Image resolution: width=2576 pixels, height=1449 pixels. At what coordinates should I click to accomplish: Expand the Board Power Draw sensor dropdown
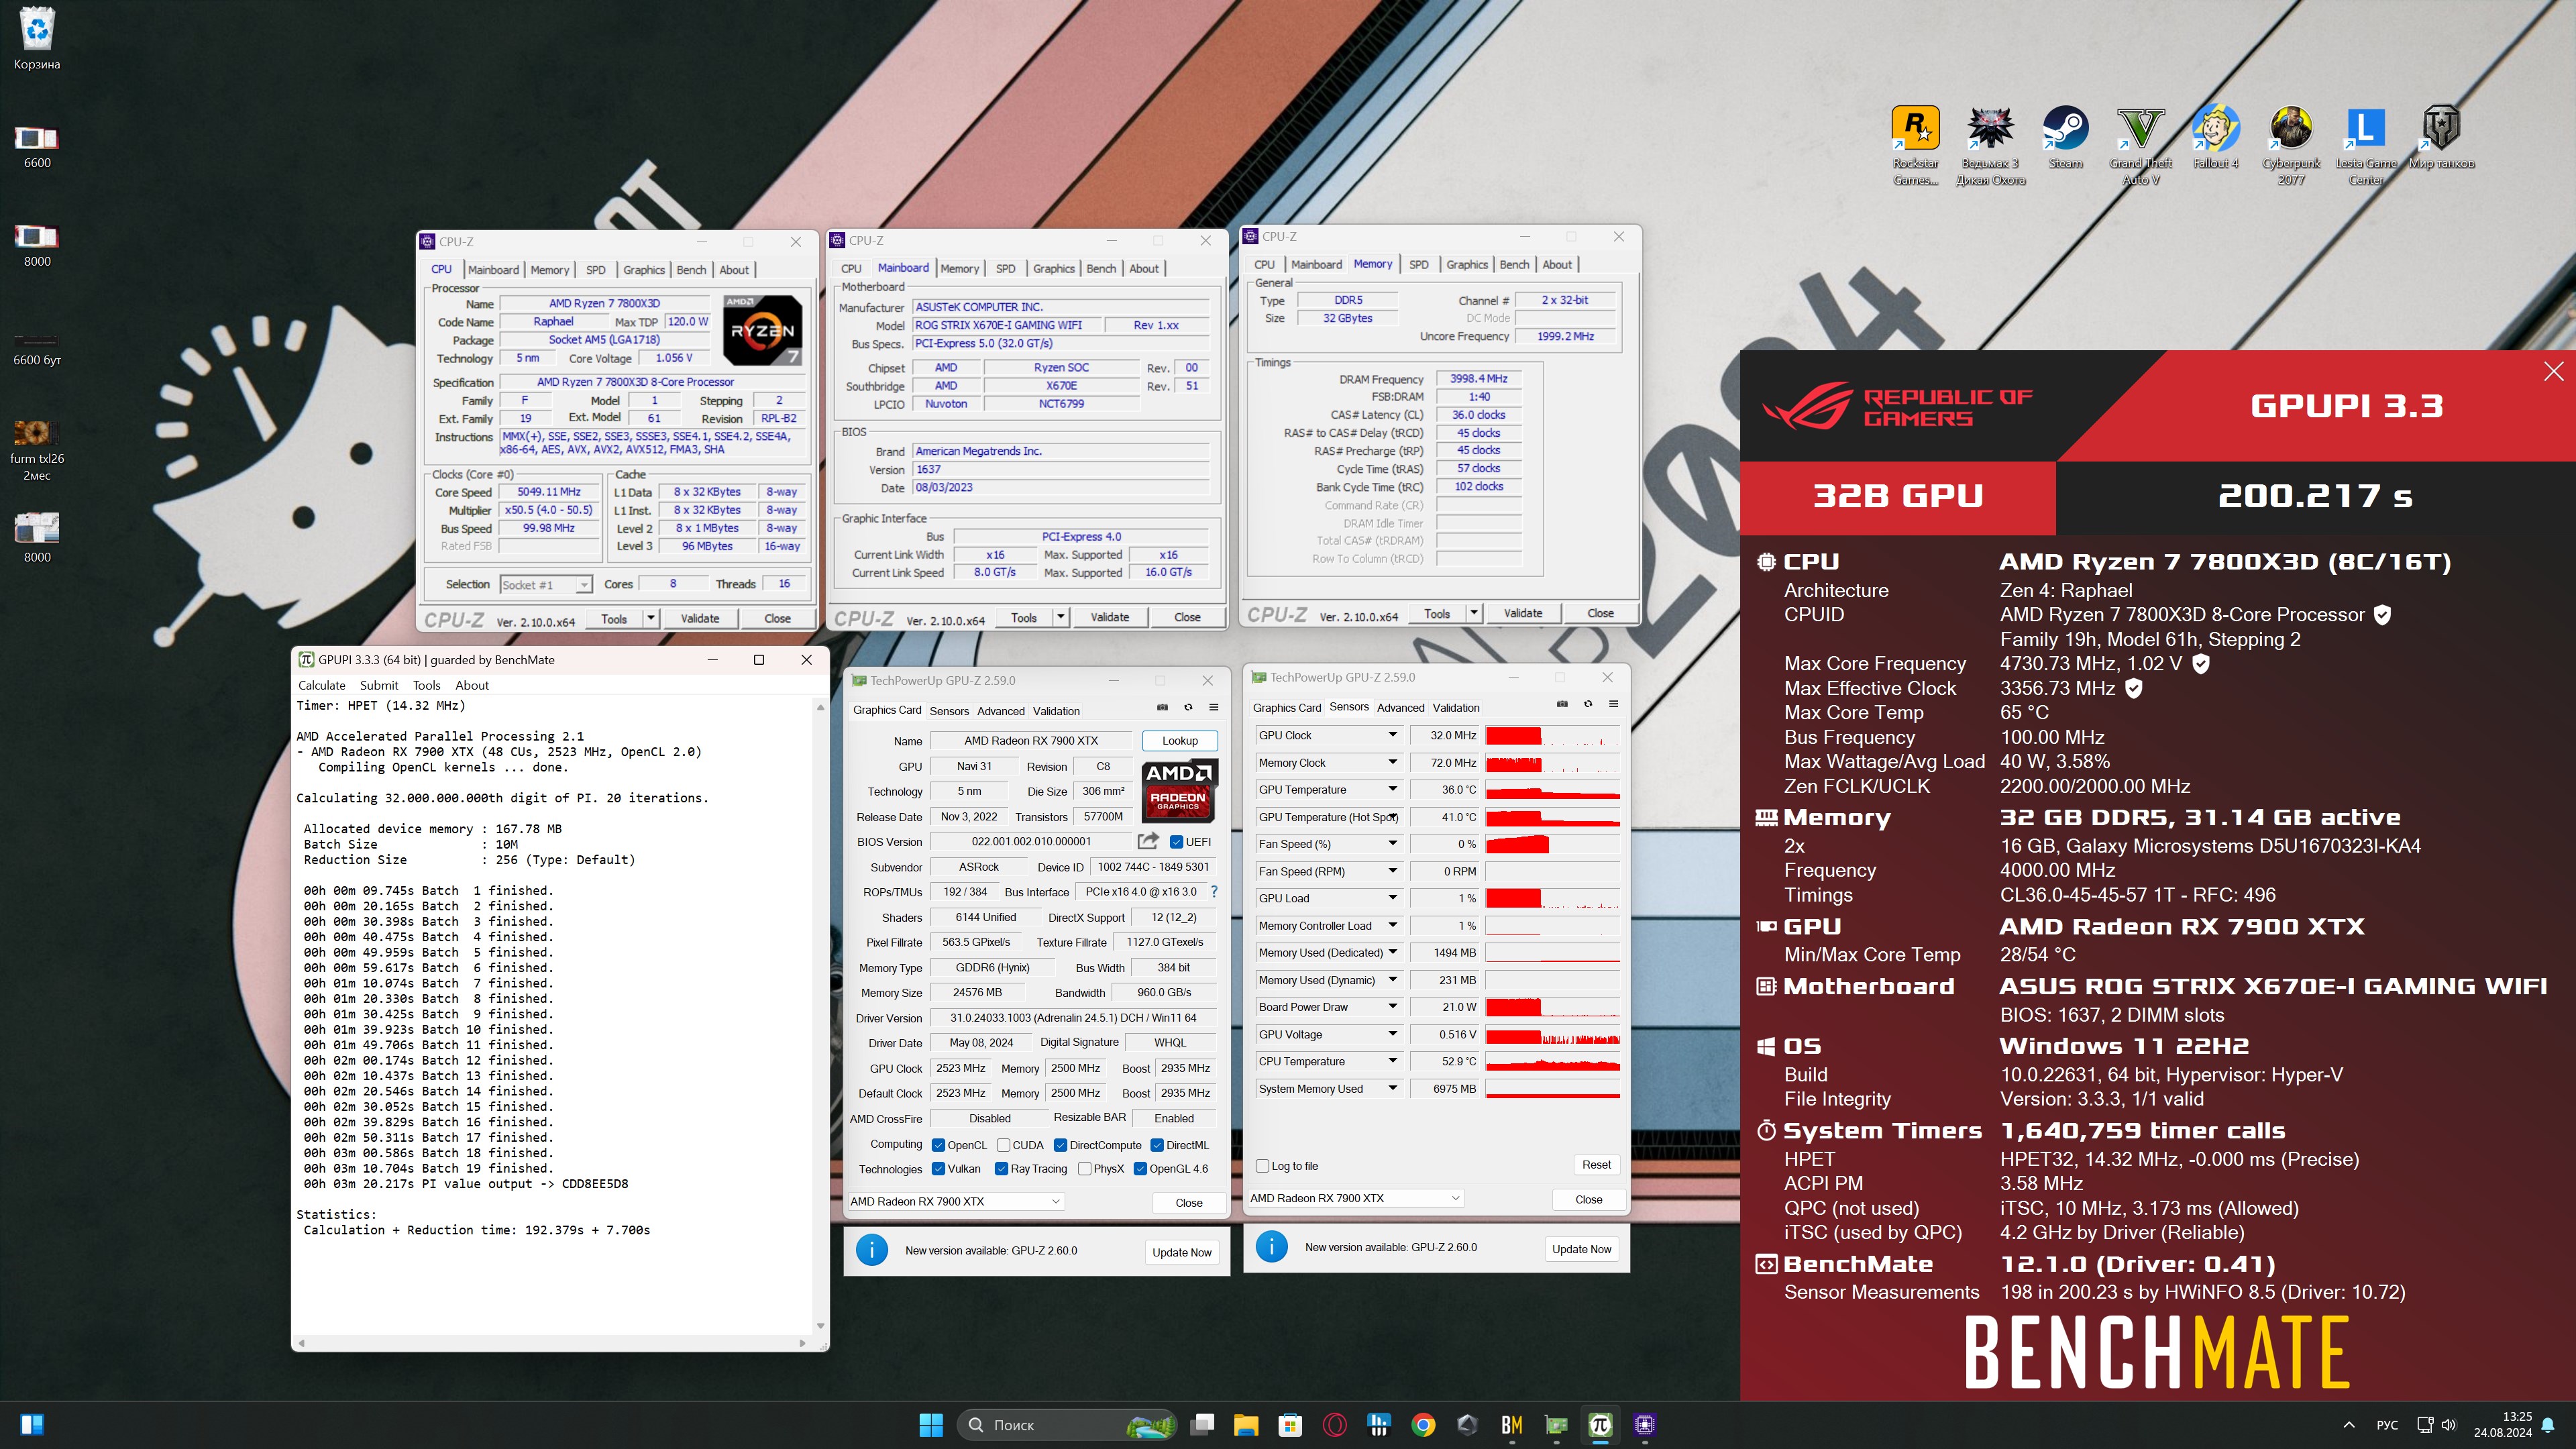1392,1007
